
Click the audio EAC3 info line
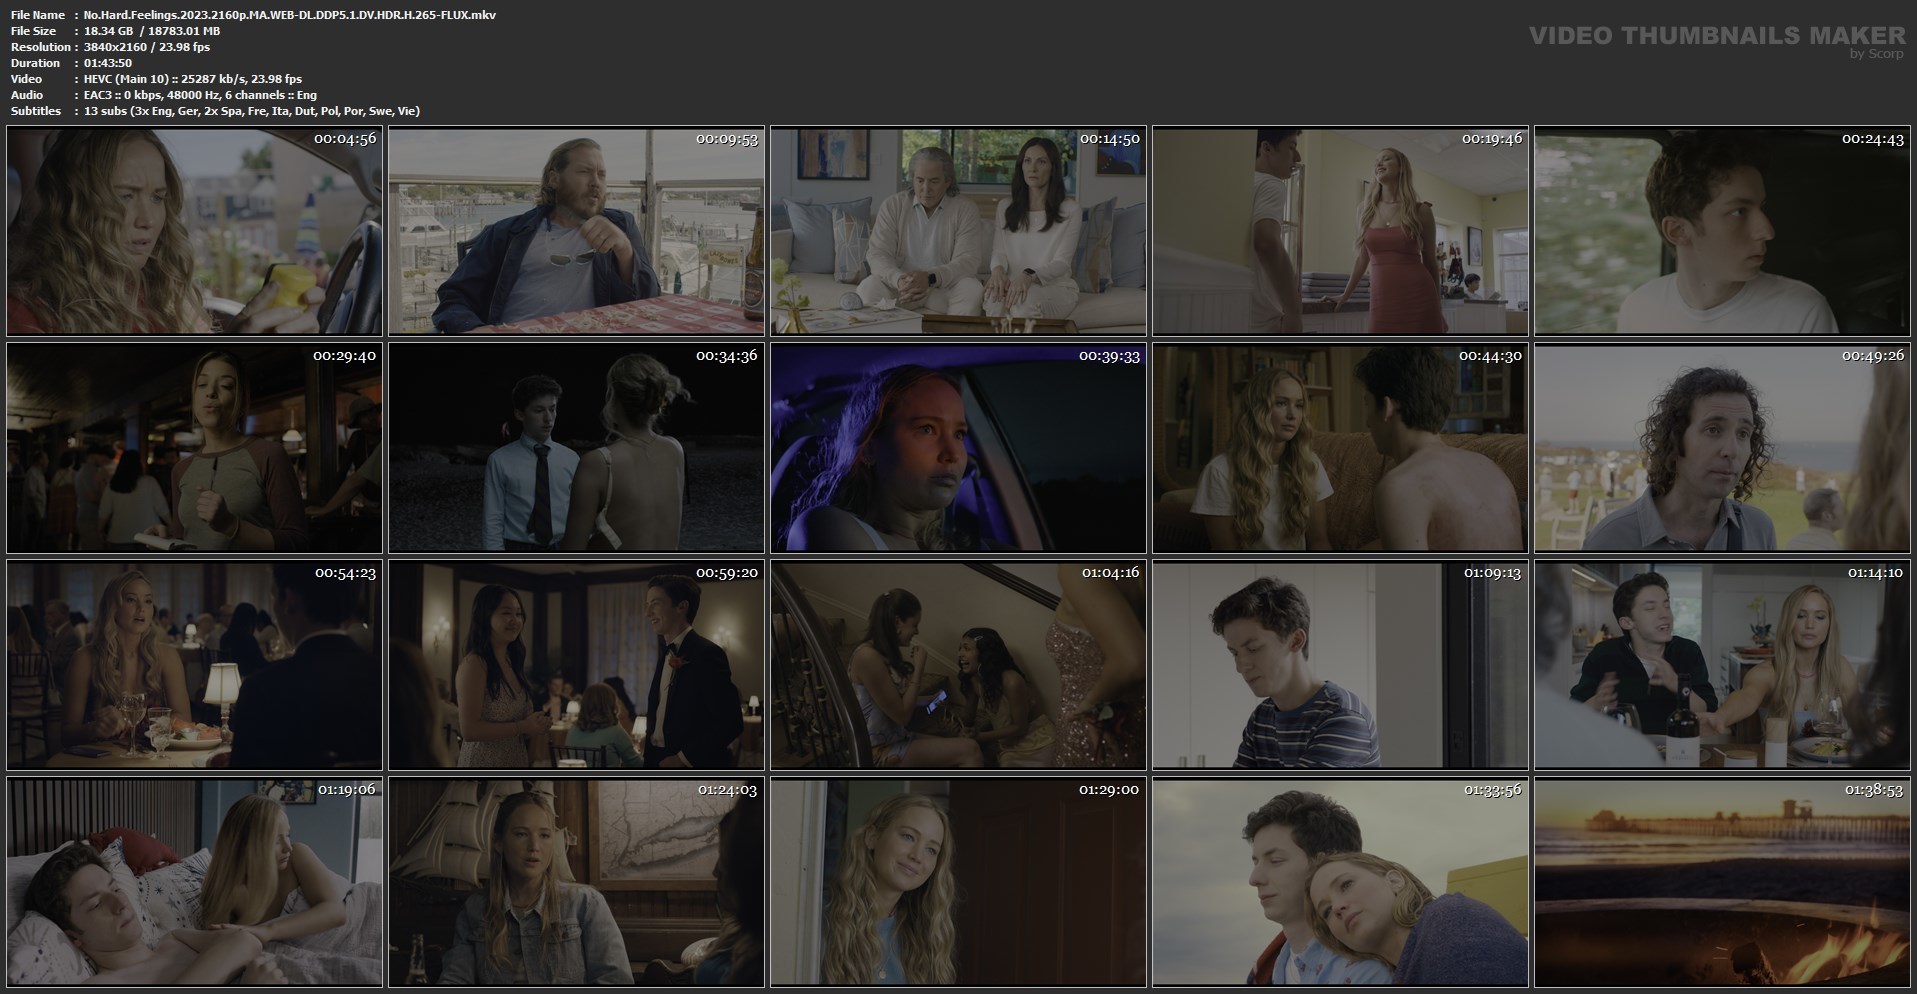coord(200,95)
